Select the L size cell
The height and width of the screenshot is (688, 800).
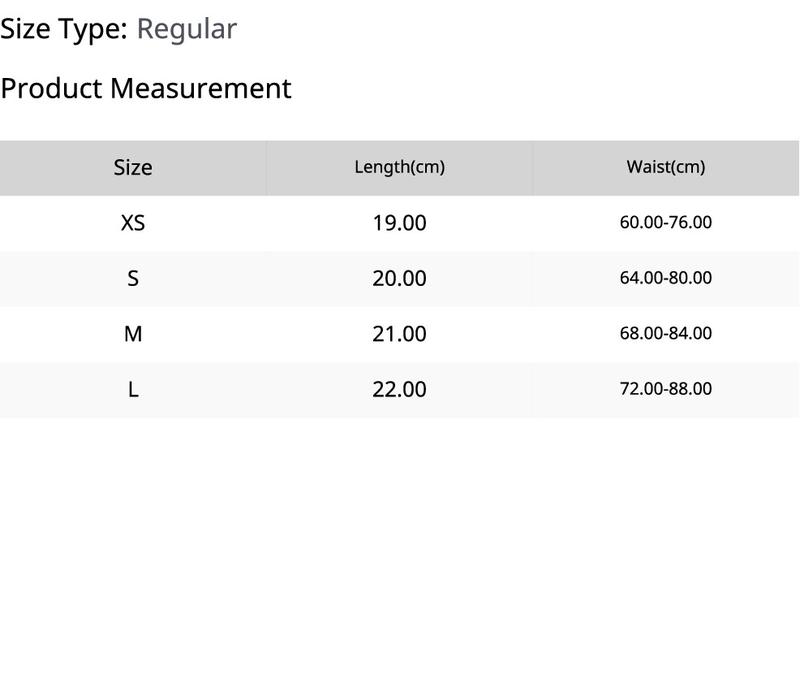coord(133,390)
